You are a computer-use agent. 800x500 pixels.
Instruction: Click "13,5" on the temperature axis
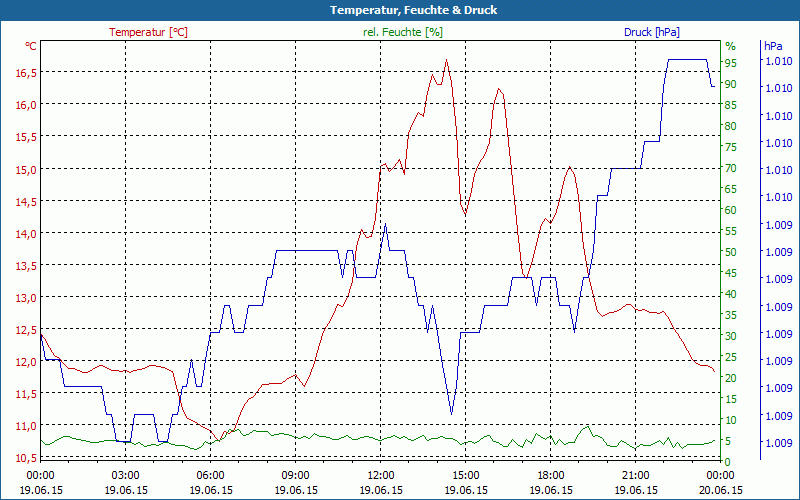click(26, 266)
